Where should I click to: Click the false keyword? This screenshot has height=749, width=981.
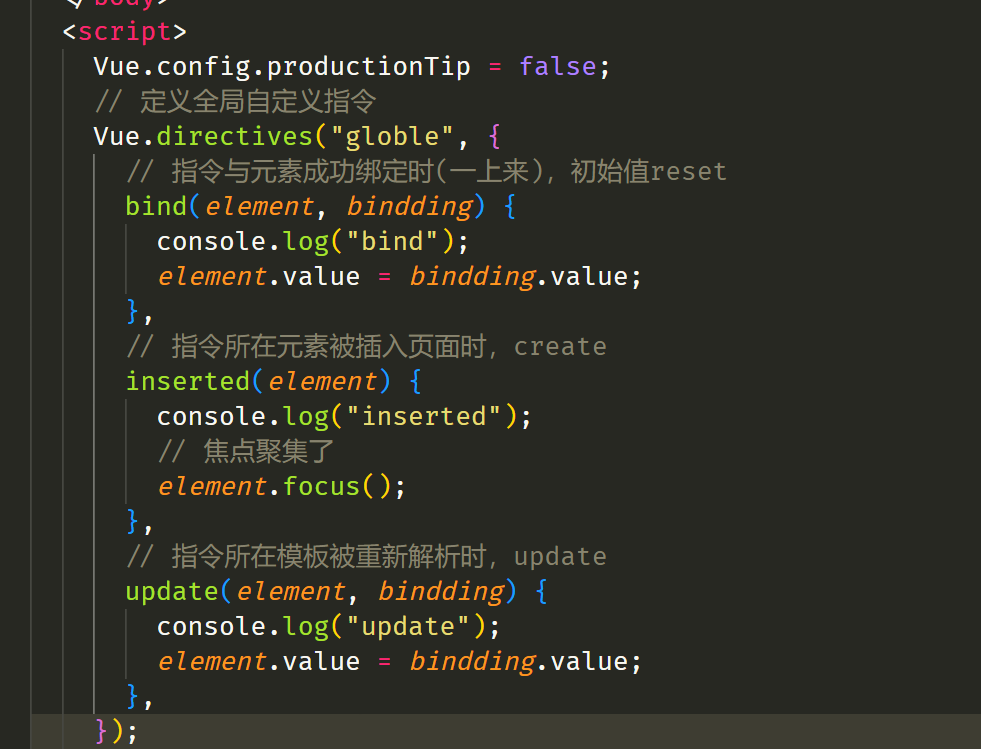click(557, 66)
